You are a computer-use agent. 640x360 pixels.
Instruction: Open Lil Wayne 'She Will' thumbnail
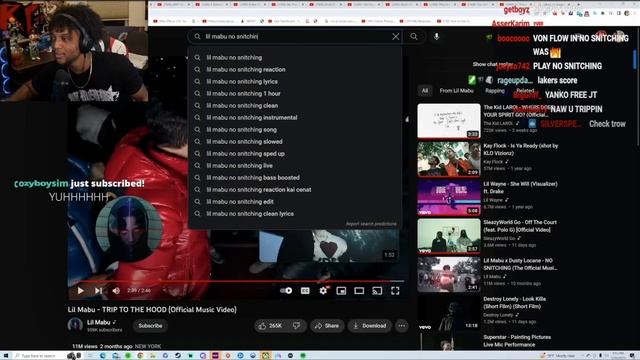(x=449, y=198)
